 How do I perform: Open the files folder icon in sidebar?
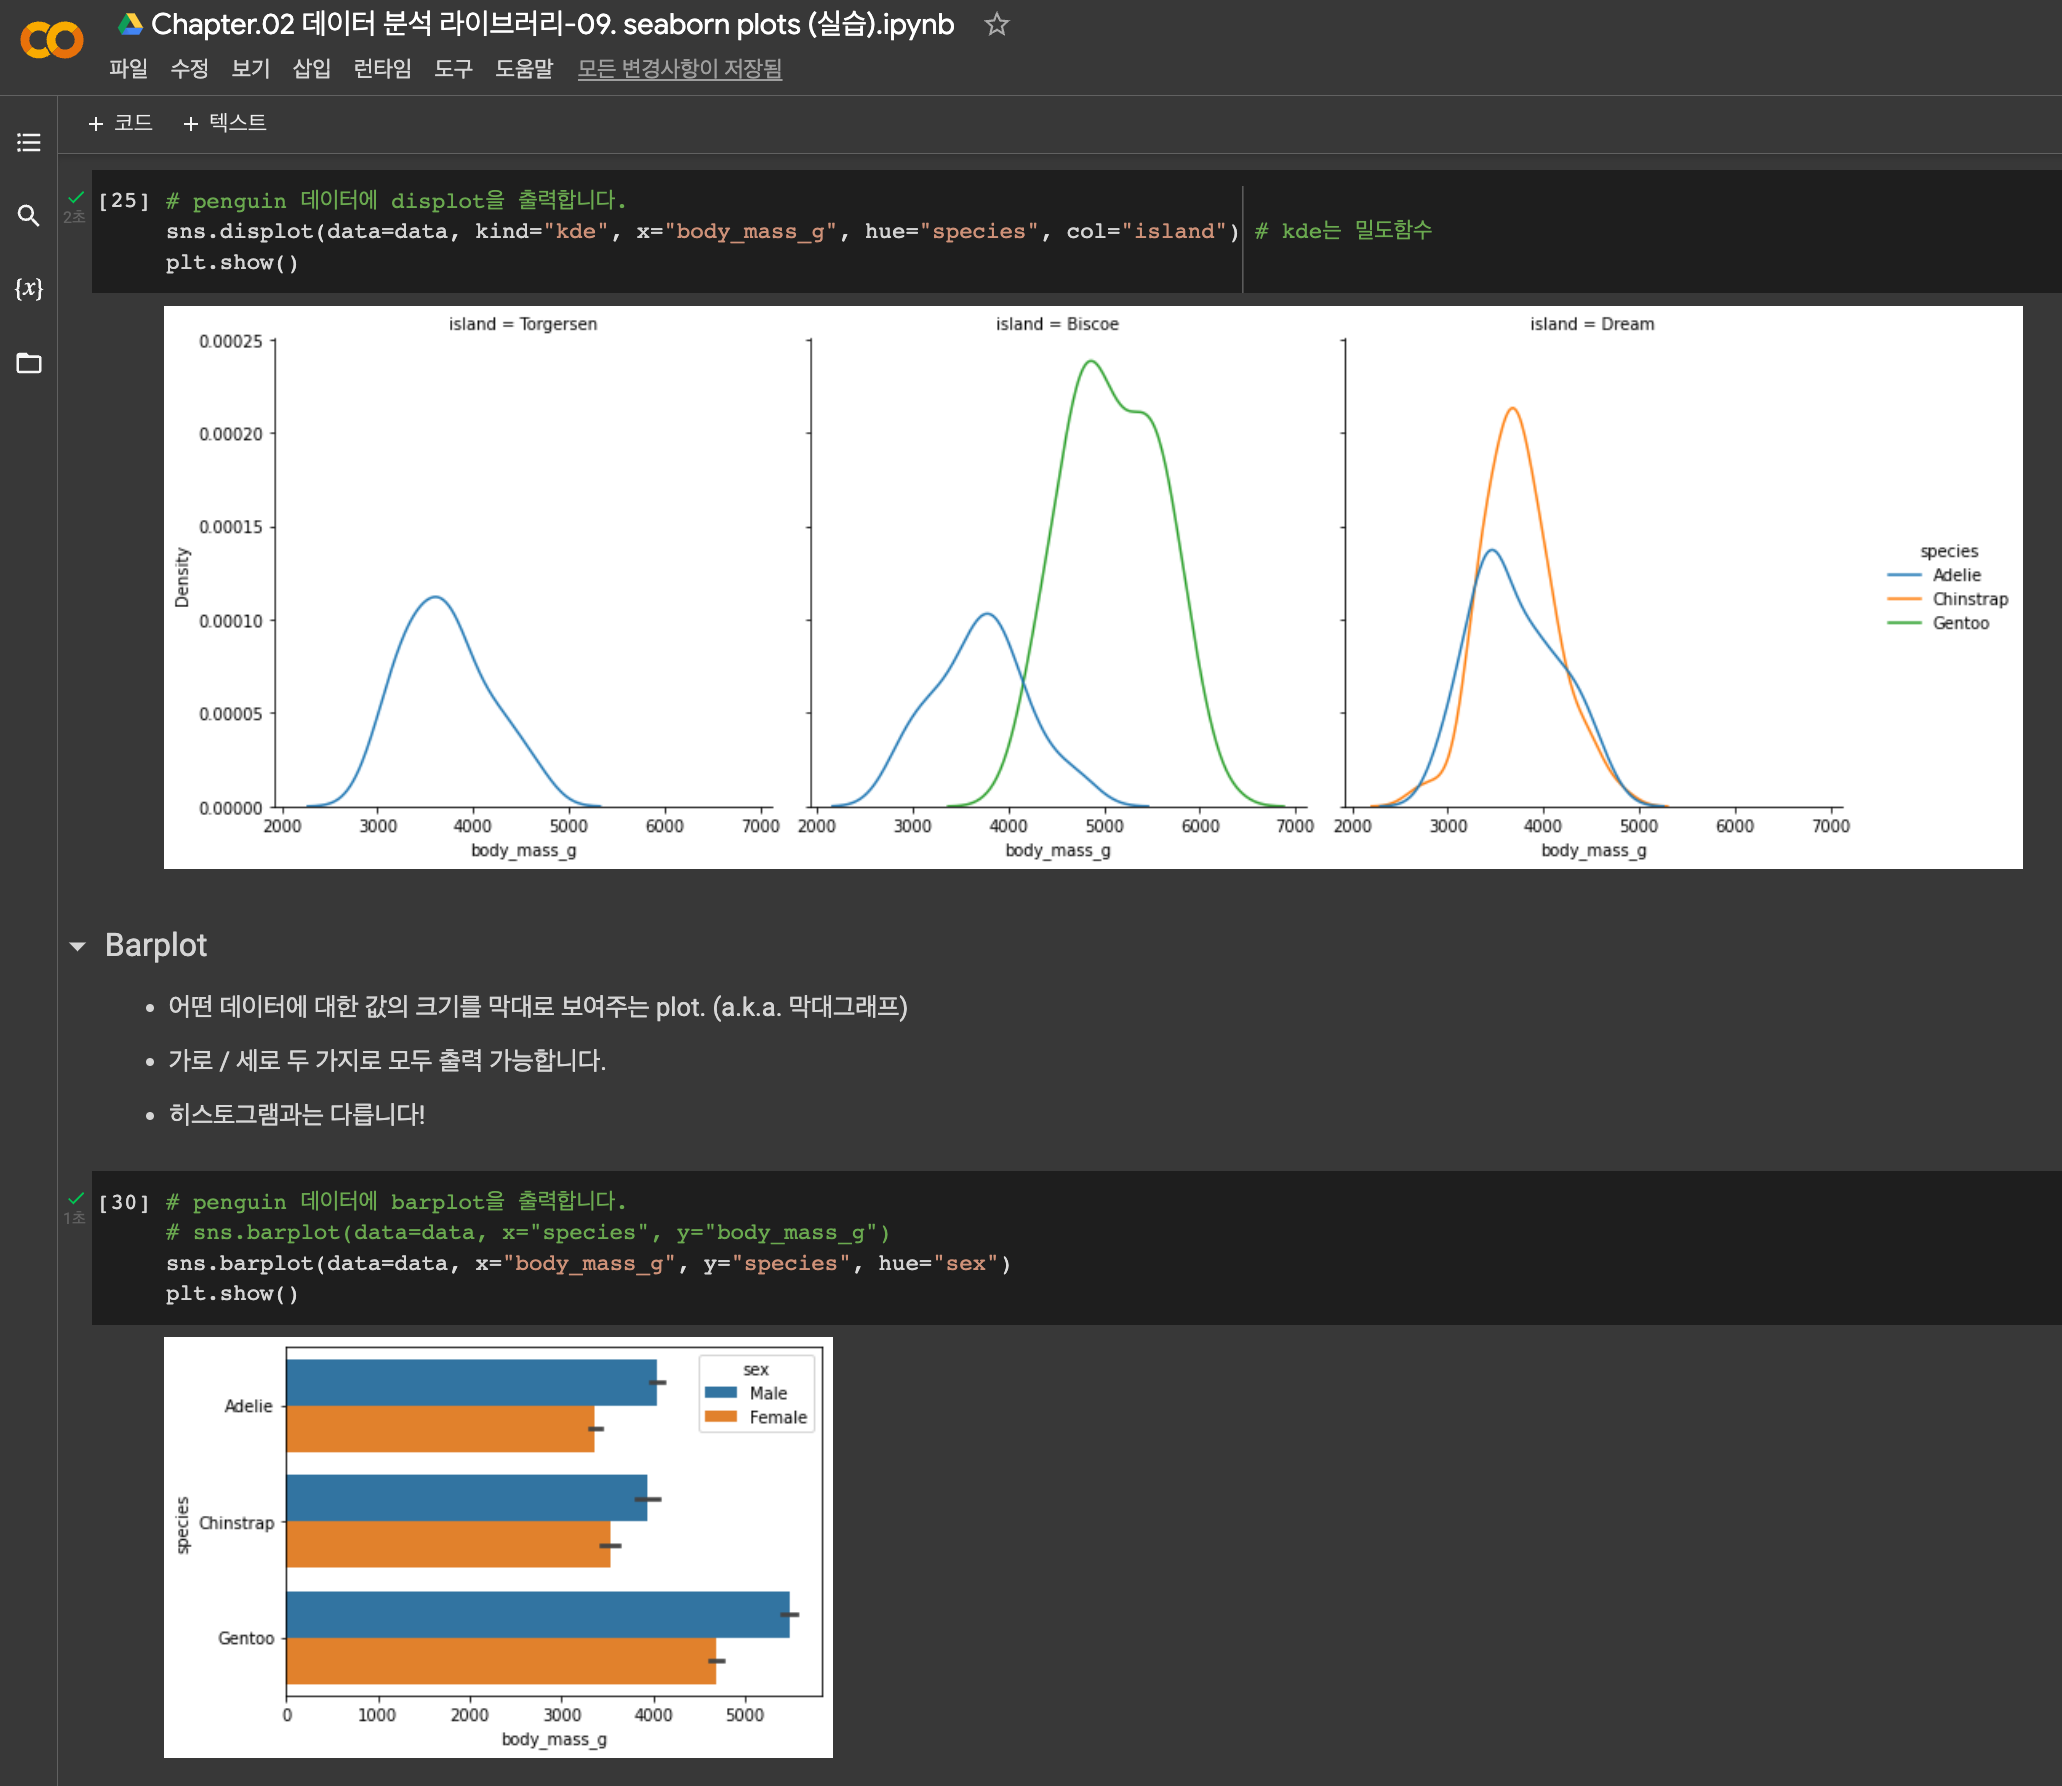pos(28,363)
